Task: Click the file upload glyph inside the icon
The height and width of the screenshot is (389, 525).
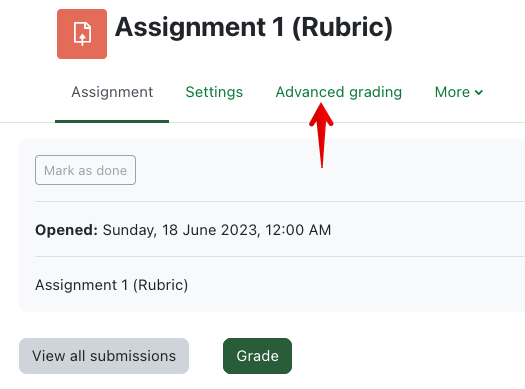Action: pos(82,34)
